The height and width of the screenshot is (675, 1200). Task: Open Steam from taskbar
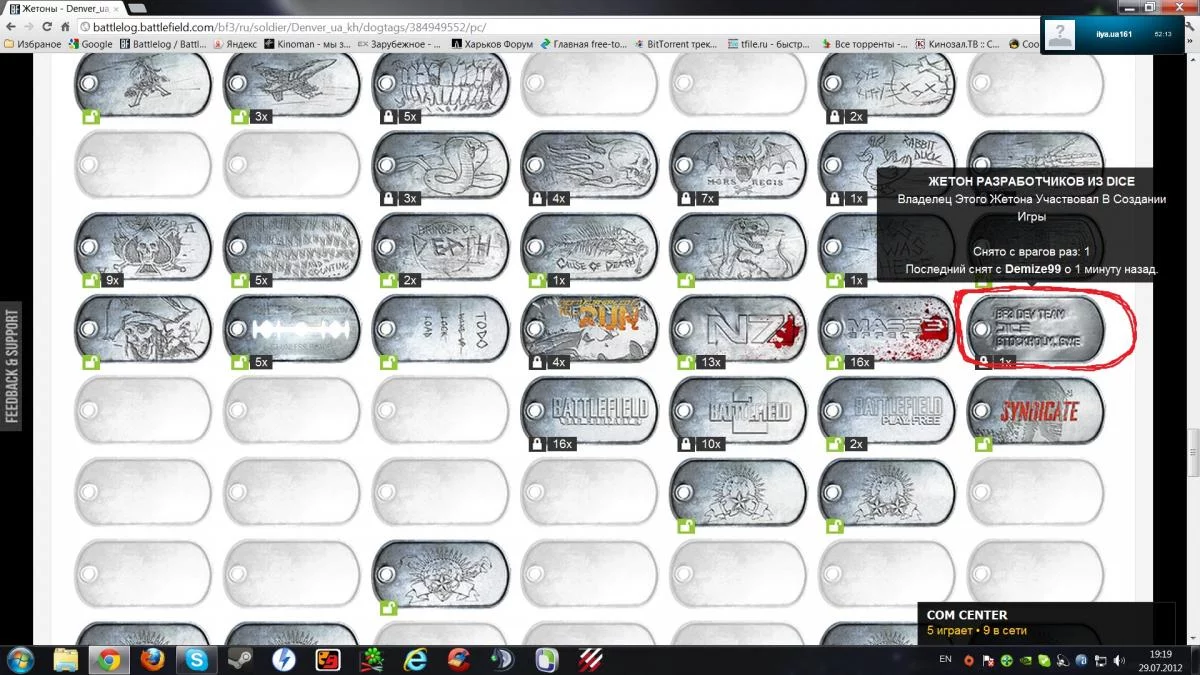(x=238, y=660)
